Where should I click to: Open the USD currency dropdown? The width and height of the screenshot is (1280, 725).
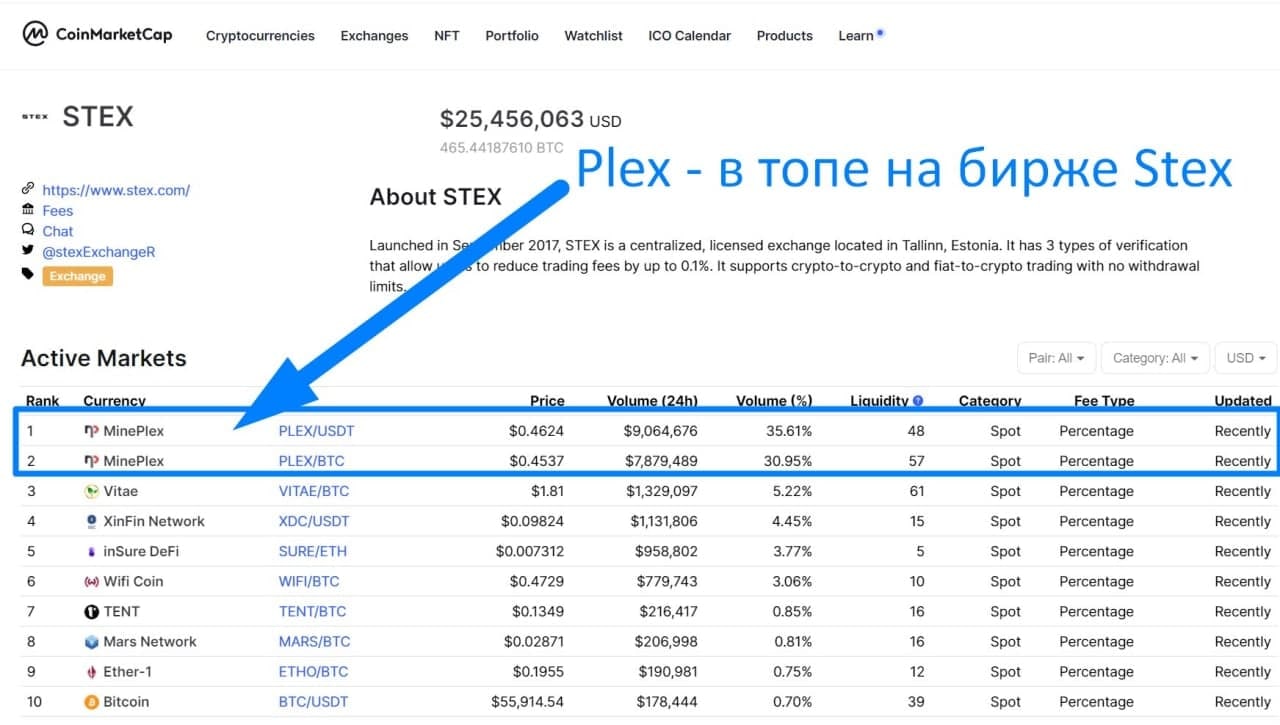[1246, 358]
